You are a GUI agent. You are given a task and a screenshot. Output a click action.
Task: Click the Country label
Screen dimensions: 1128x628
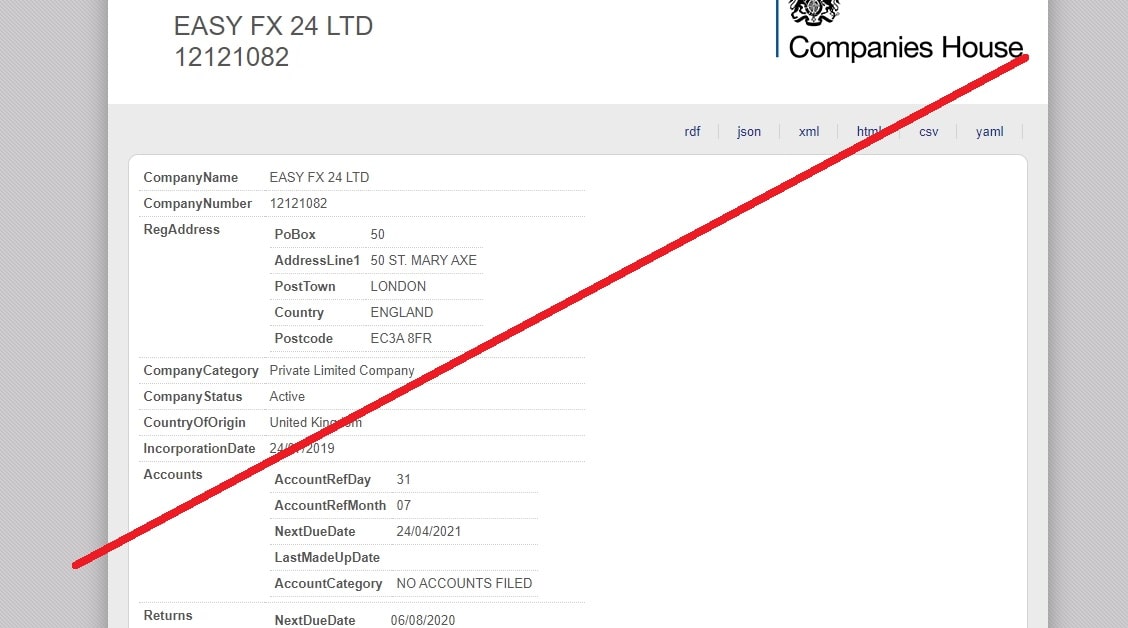pos(299,312)
